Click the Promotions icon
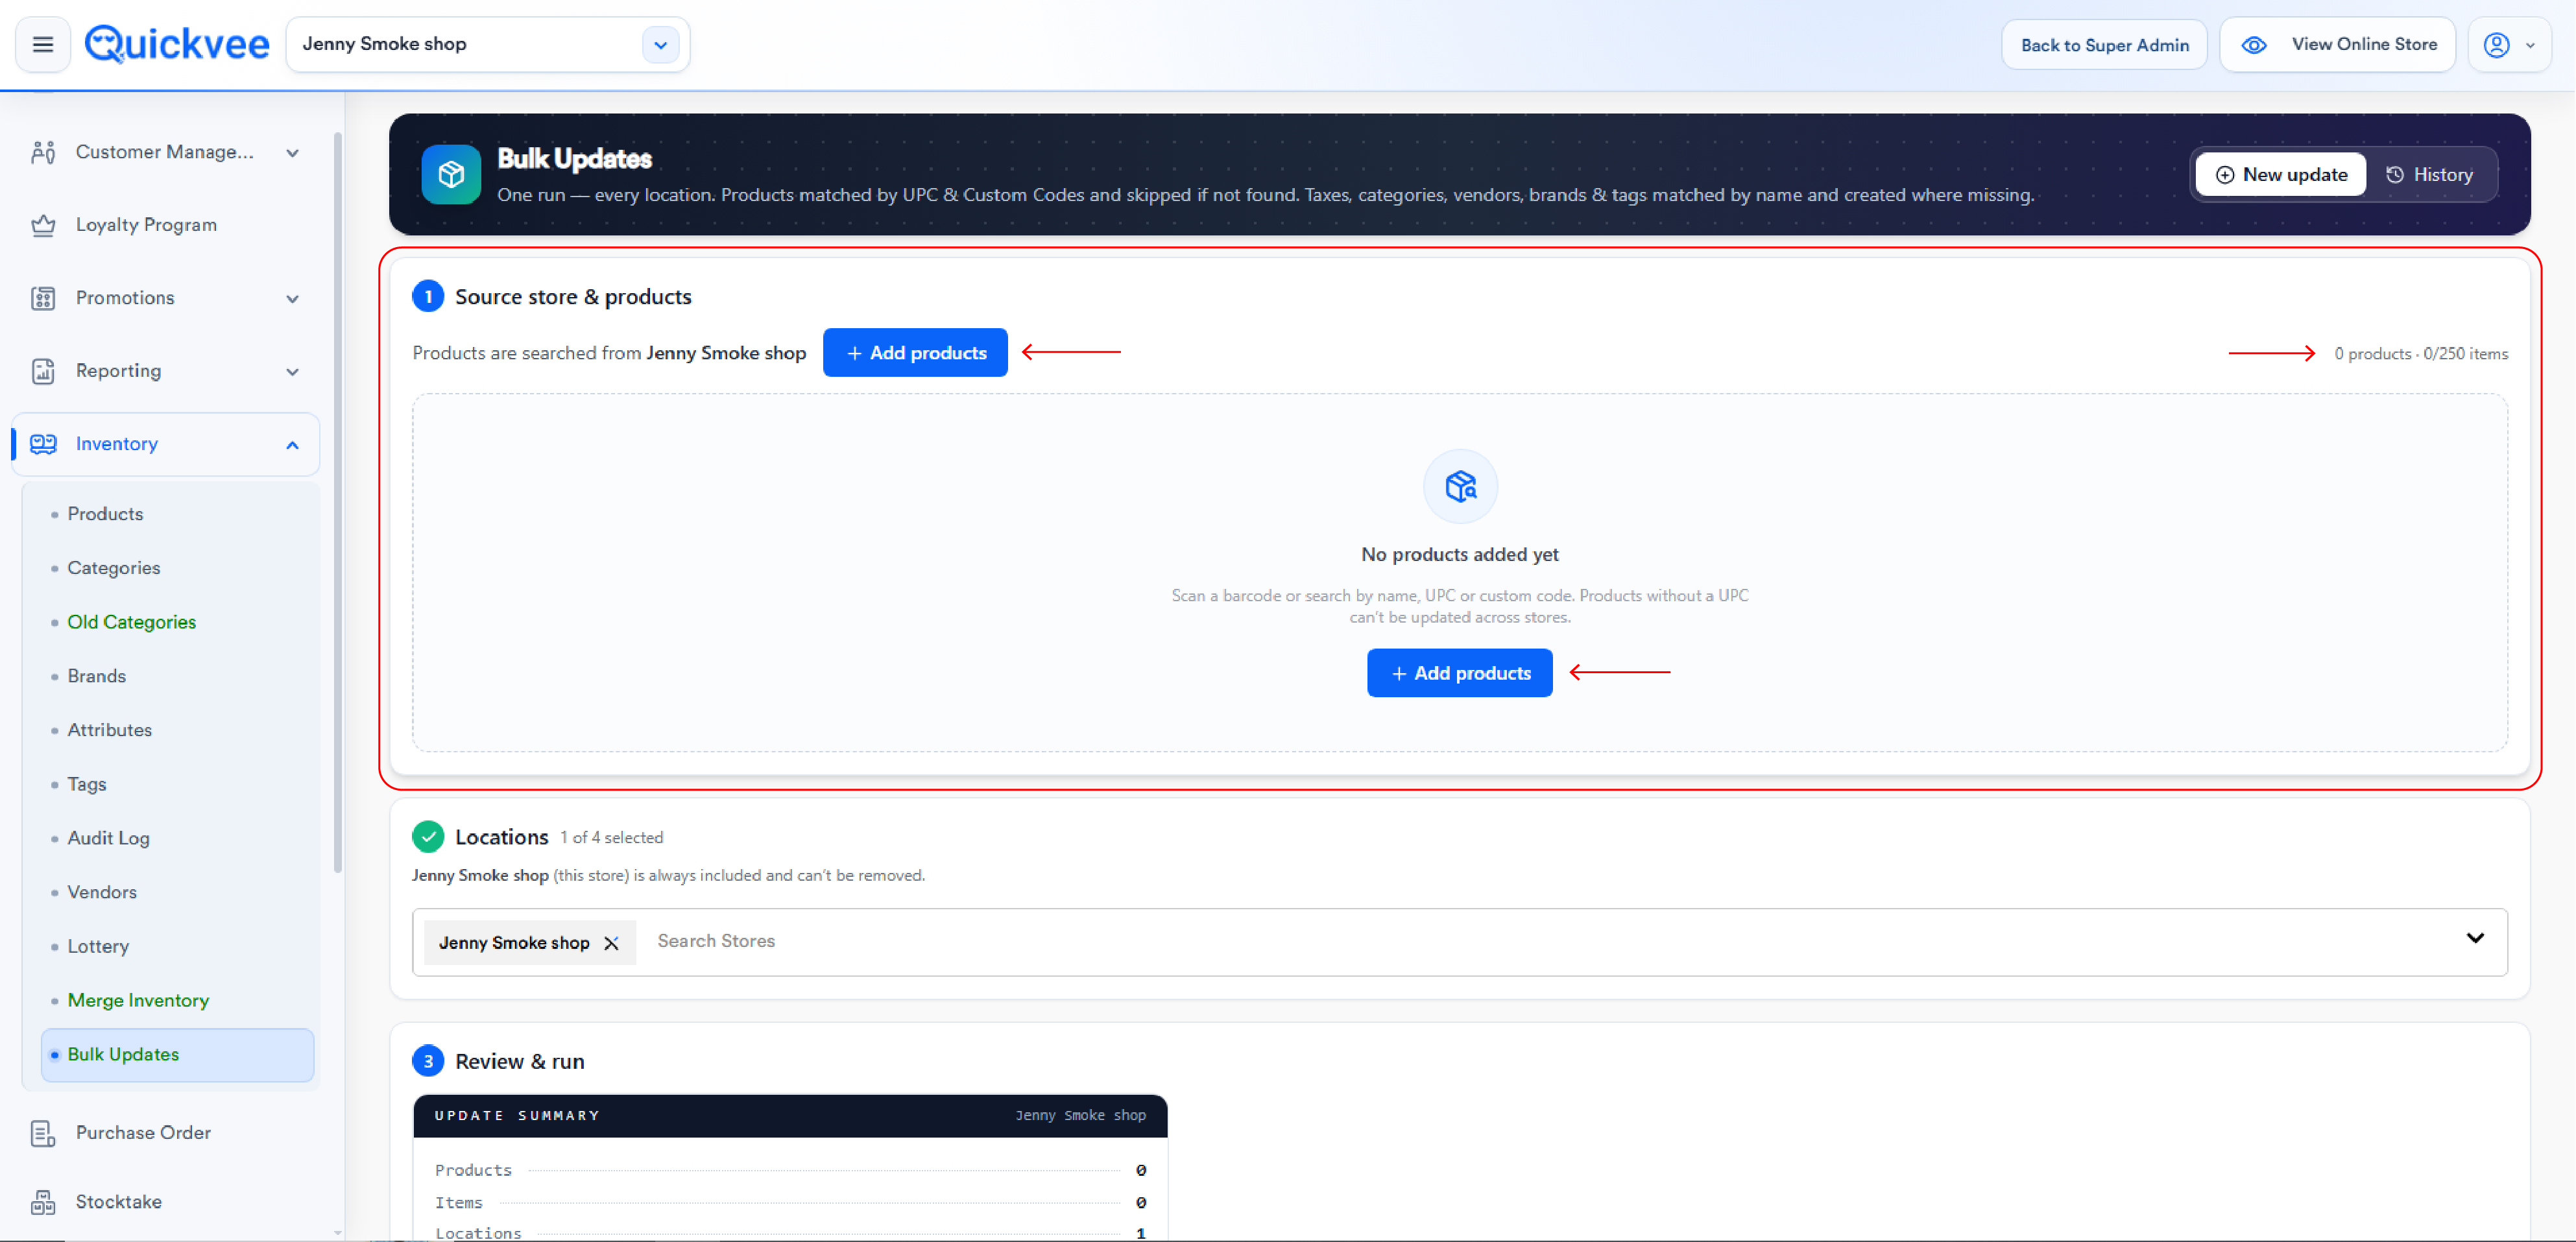 (x=43, y=298)
